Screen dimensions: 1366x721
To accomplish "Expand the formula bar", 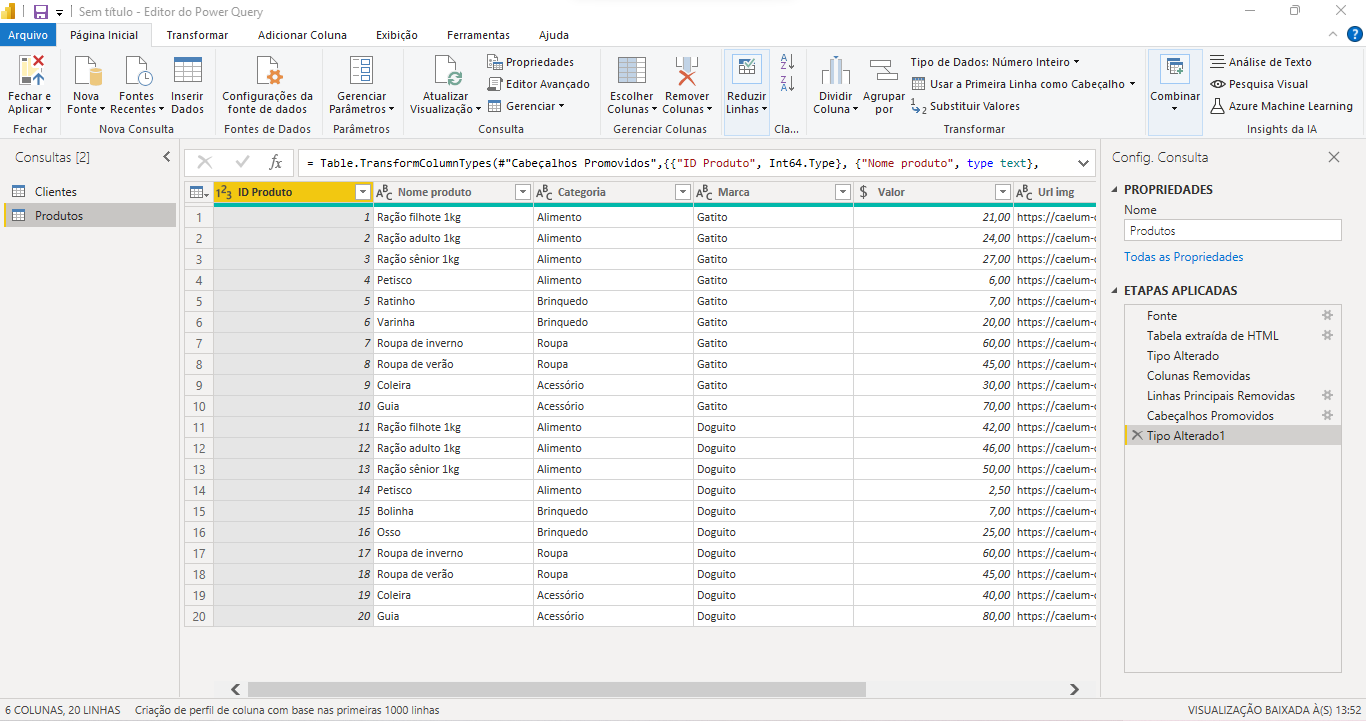I will 1083,163.
